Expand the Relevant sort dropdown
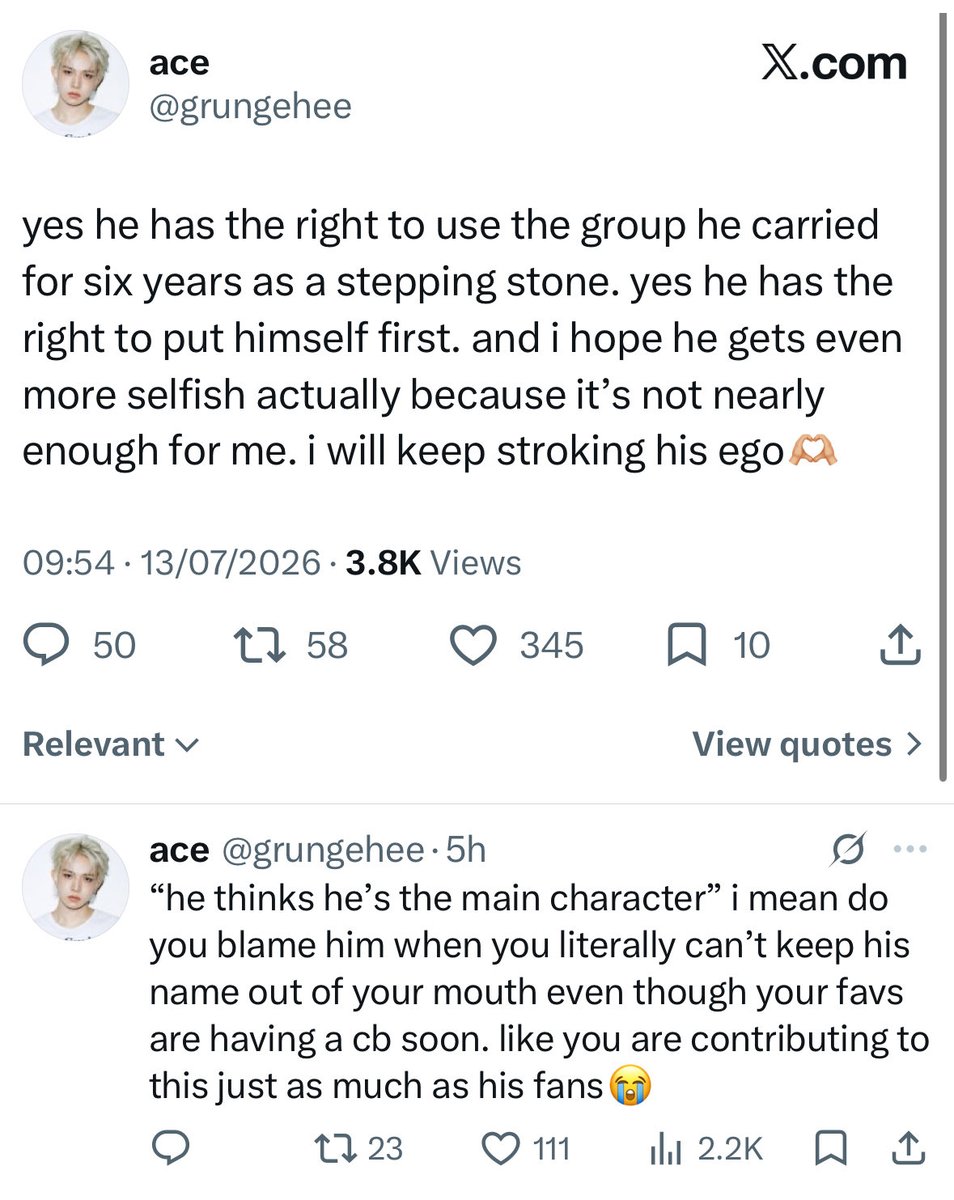This screenshot has height=1200, width=954. 111,745
